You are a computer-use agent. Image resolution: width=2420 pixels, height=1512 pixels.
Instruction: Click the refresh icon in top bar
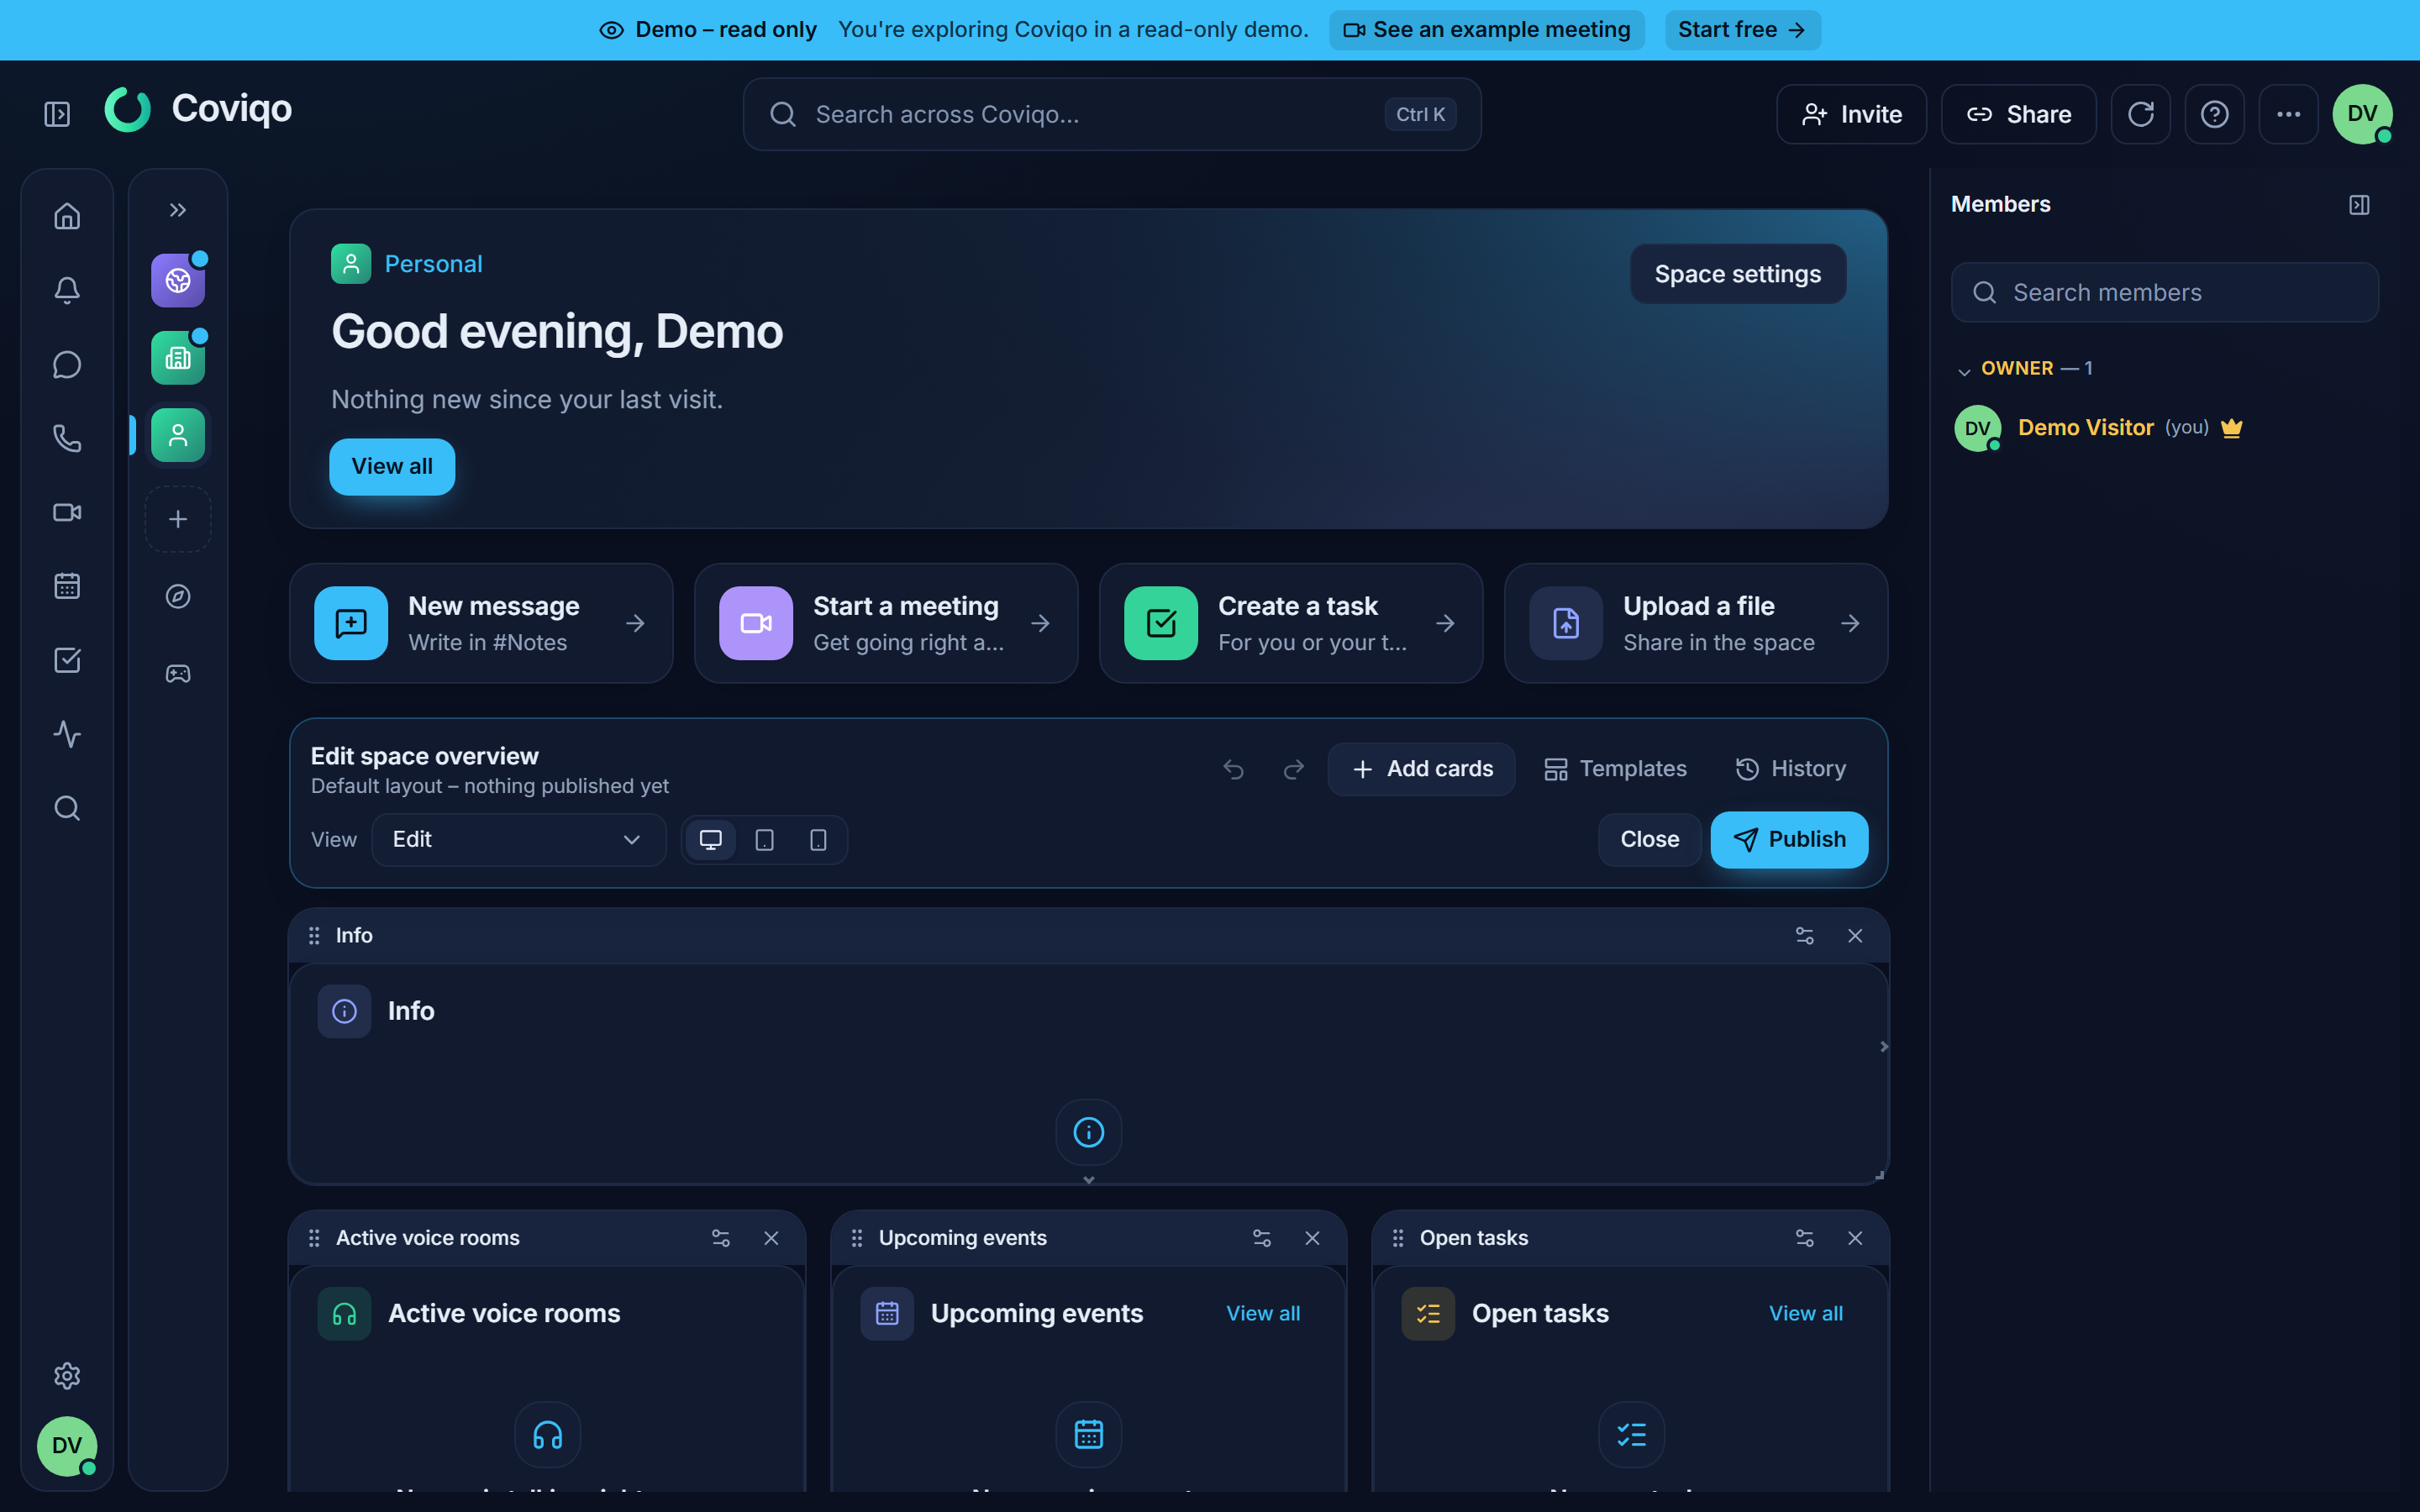(2140, 114)
